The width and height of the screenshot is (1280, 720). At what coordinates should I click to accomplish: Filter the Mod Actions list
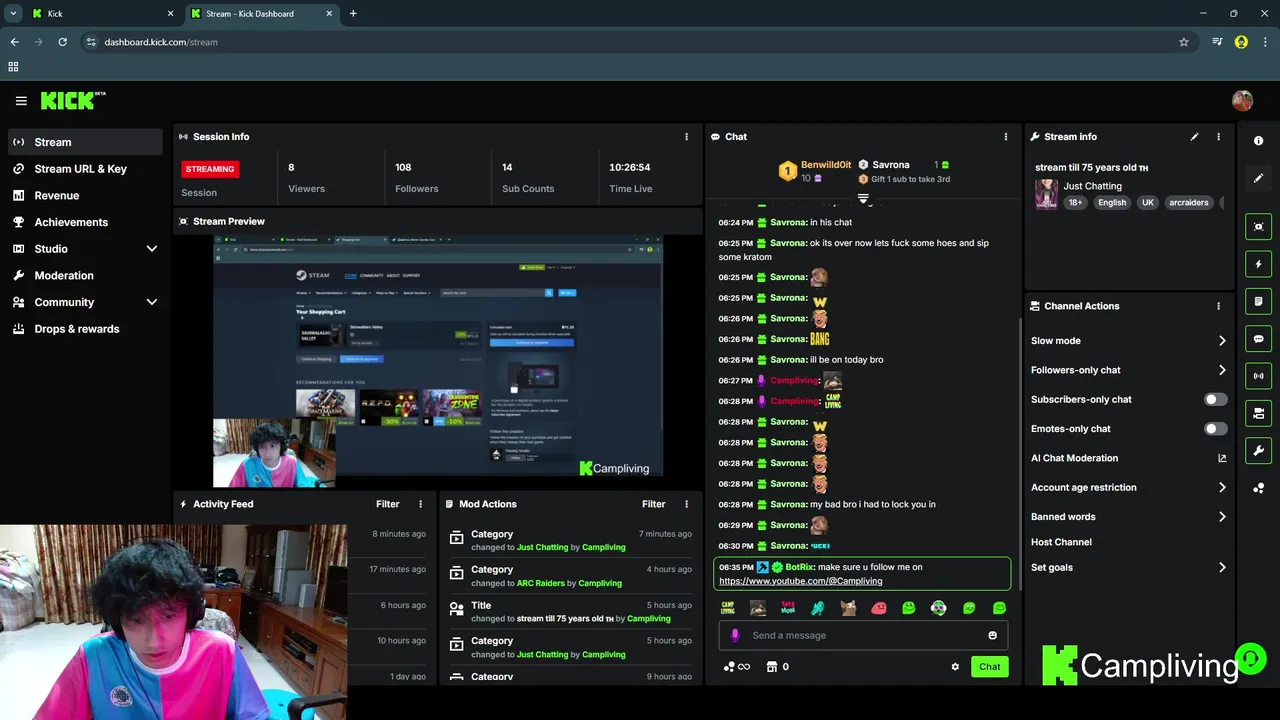[x=653, y=504]
